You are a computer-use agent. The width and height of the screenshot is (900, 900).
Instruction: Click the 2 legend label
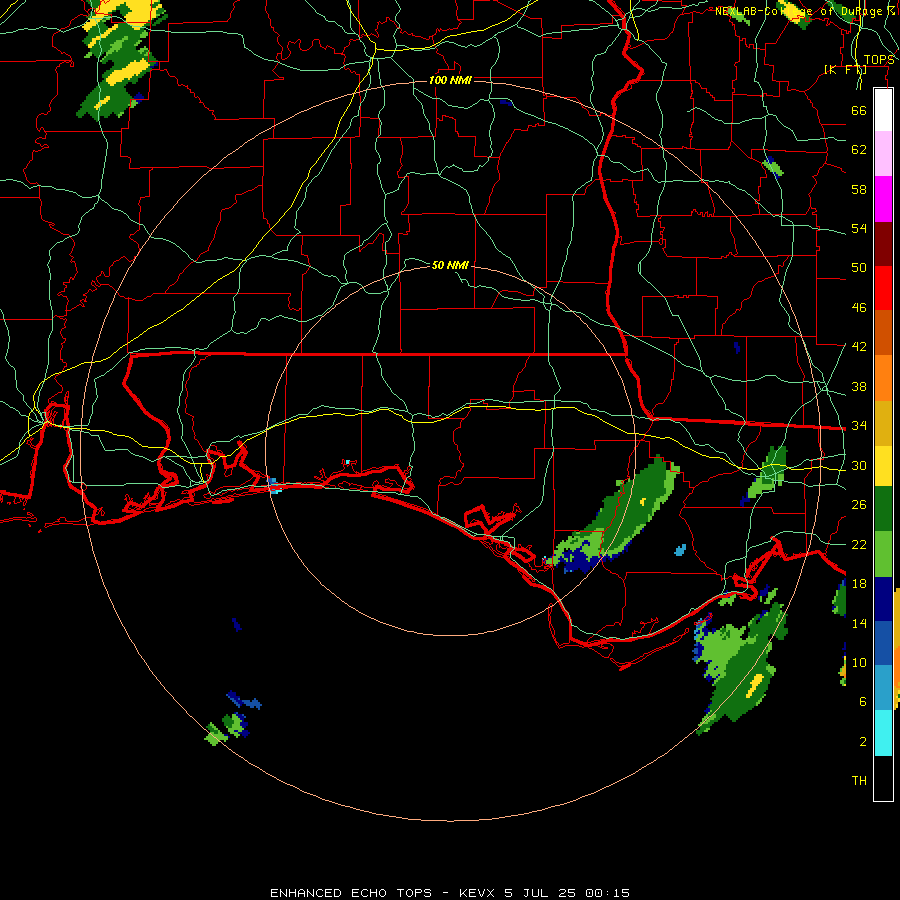click(x=862, y=742)
